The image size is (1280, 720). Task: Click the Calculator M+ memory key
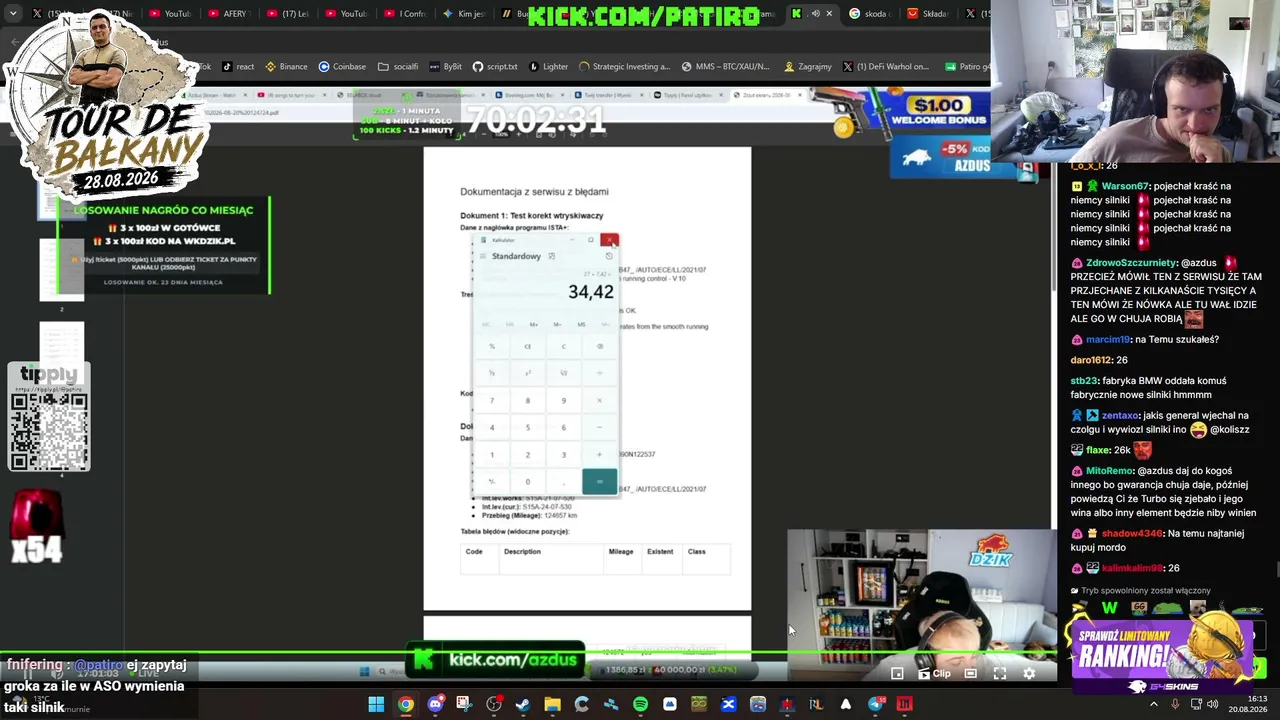534,324
